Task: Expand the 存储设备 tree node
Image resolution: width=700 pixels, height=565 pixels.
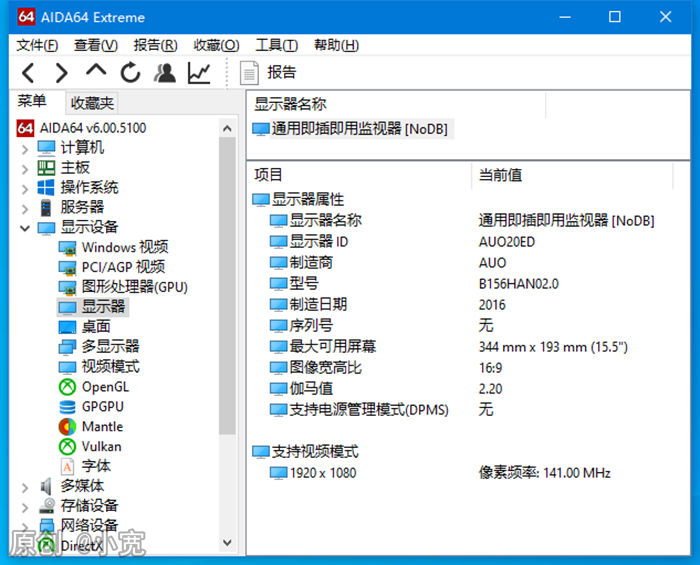Action: tap(25, 507)
